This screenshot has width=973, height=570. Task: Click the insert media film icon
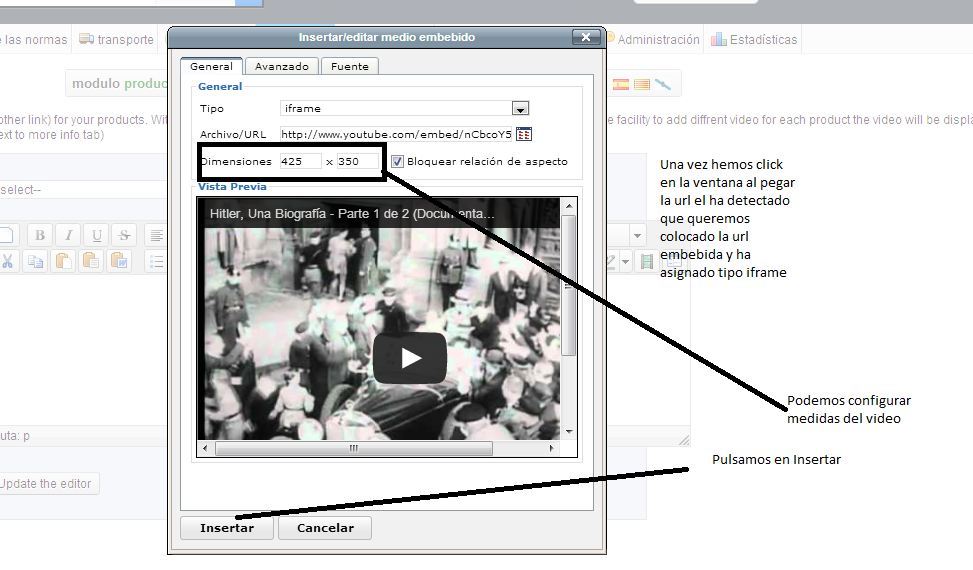(x=647, y=261)
